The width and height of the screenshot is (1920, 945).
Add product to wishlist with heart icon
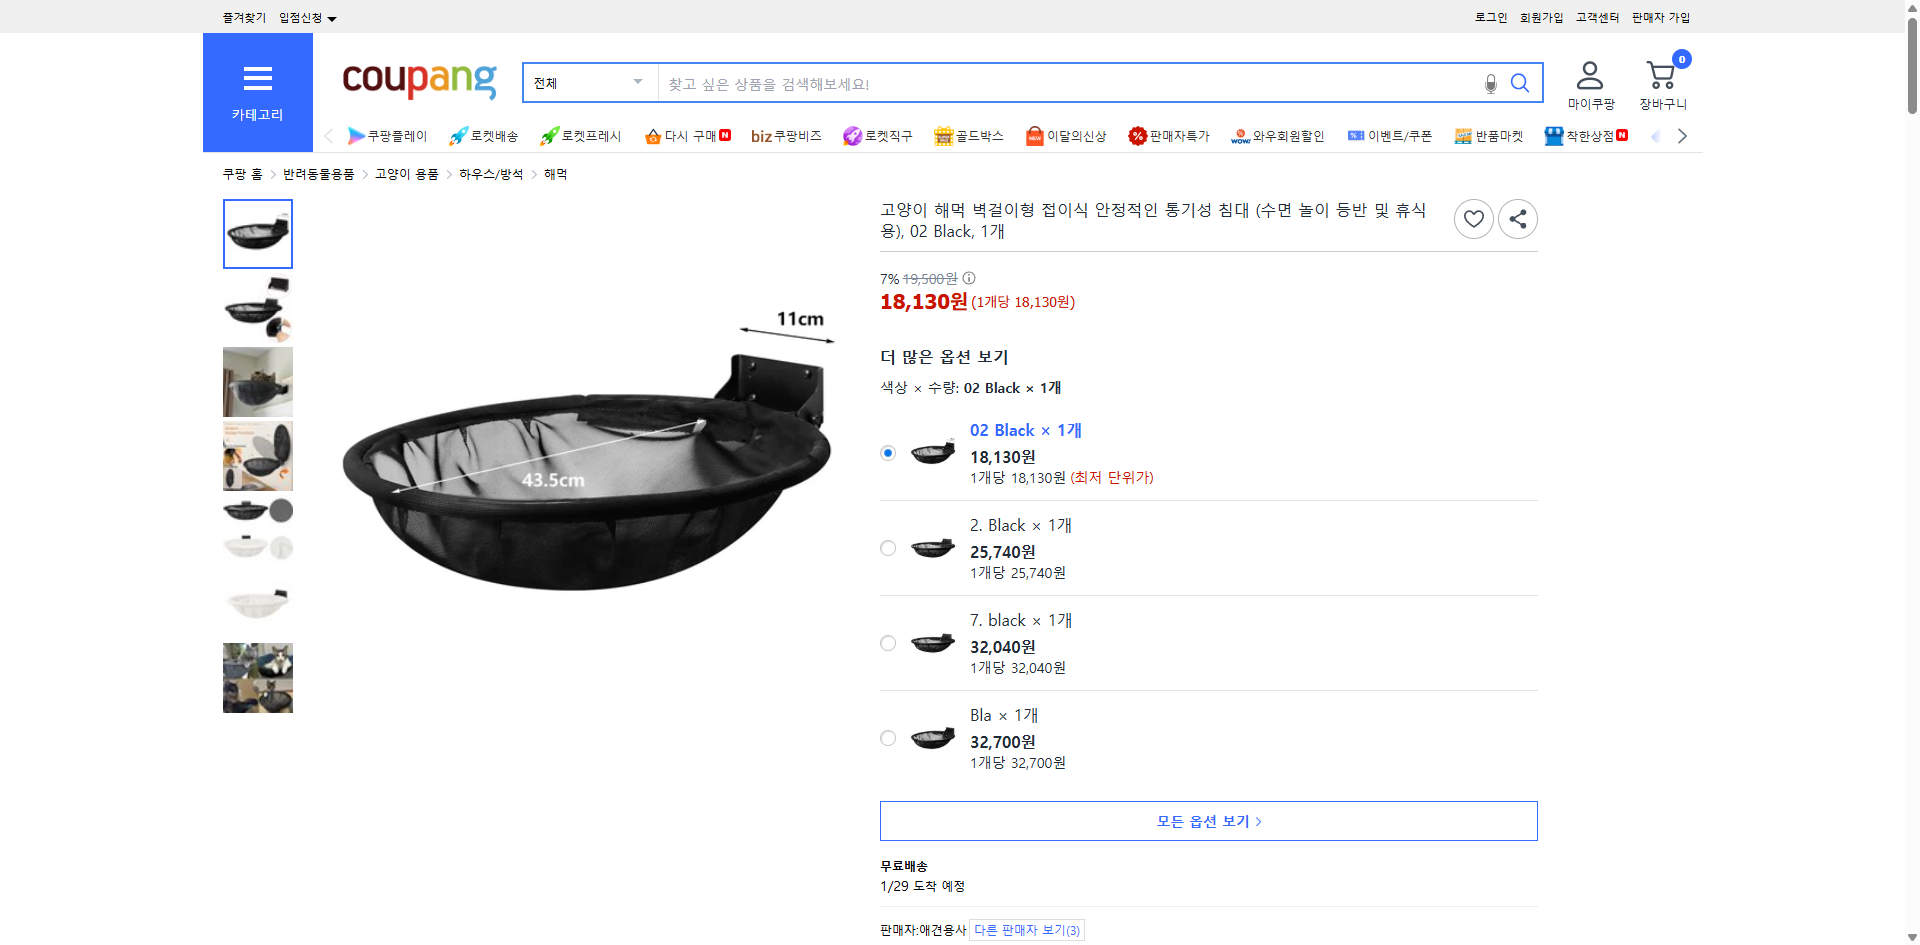pos(1473,218)
